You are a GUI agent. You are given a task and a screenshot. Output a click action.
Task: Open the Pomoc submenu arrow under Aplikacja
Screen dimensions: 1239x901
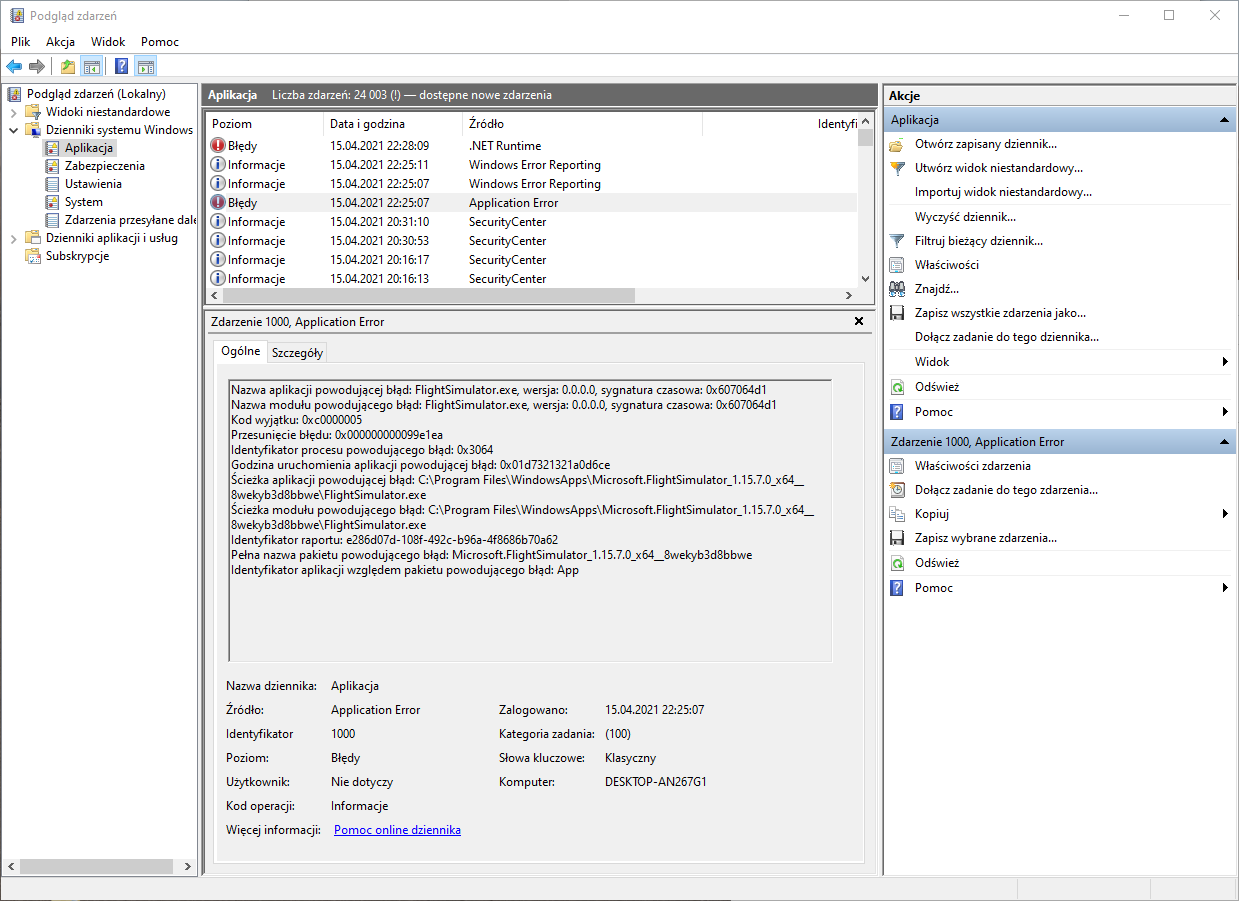[1226, 412]
